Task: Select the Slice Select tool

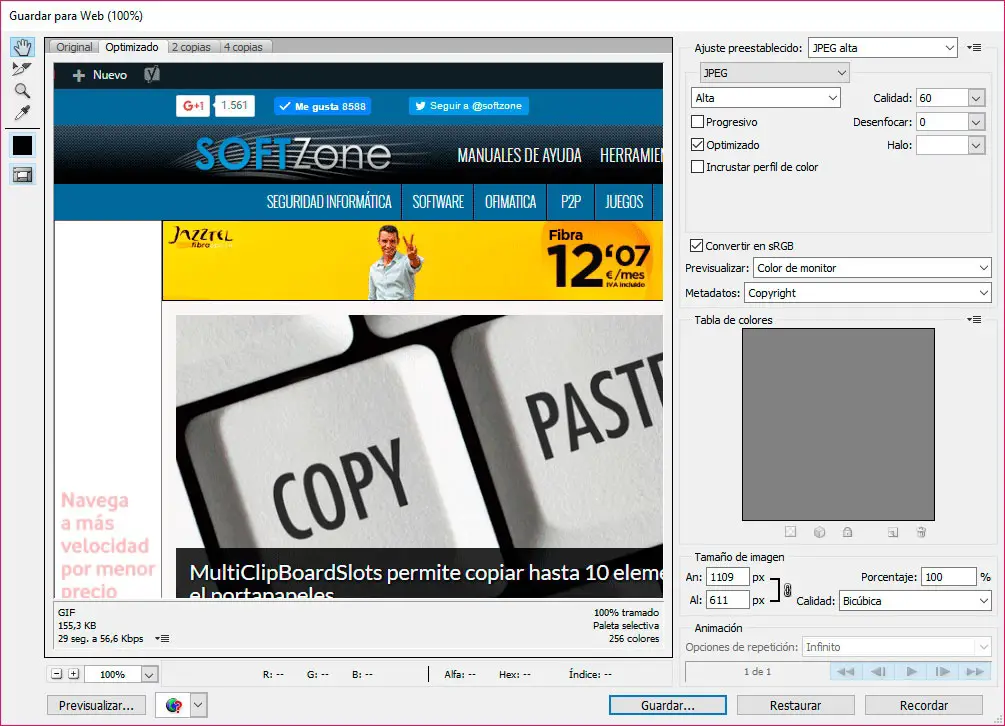Action: click(x=22, y=69)
